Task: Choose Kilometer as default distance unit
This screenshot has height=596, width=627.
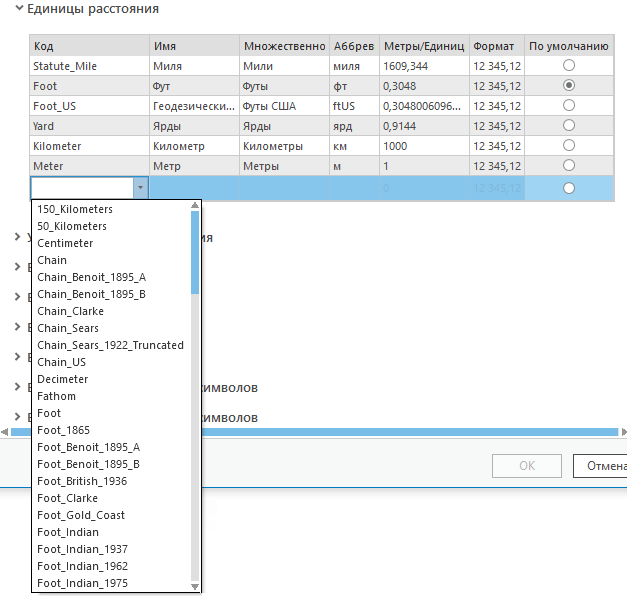Action: 569,145
